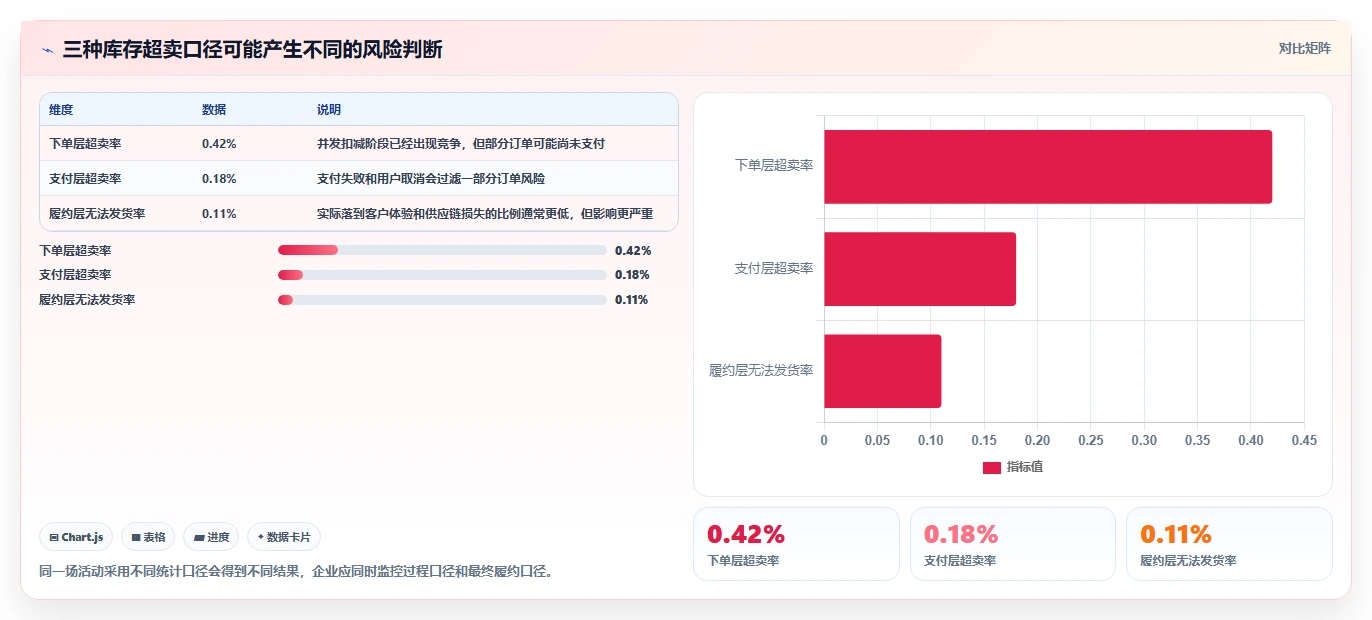Open the 0.18% 支付层超卖率 data card
Viewport: 1372px width, 620px height.
click(x=1012, y=544)
